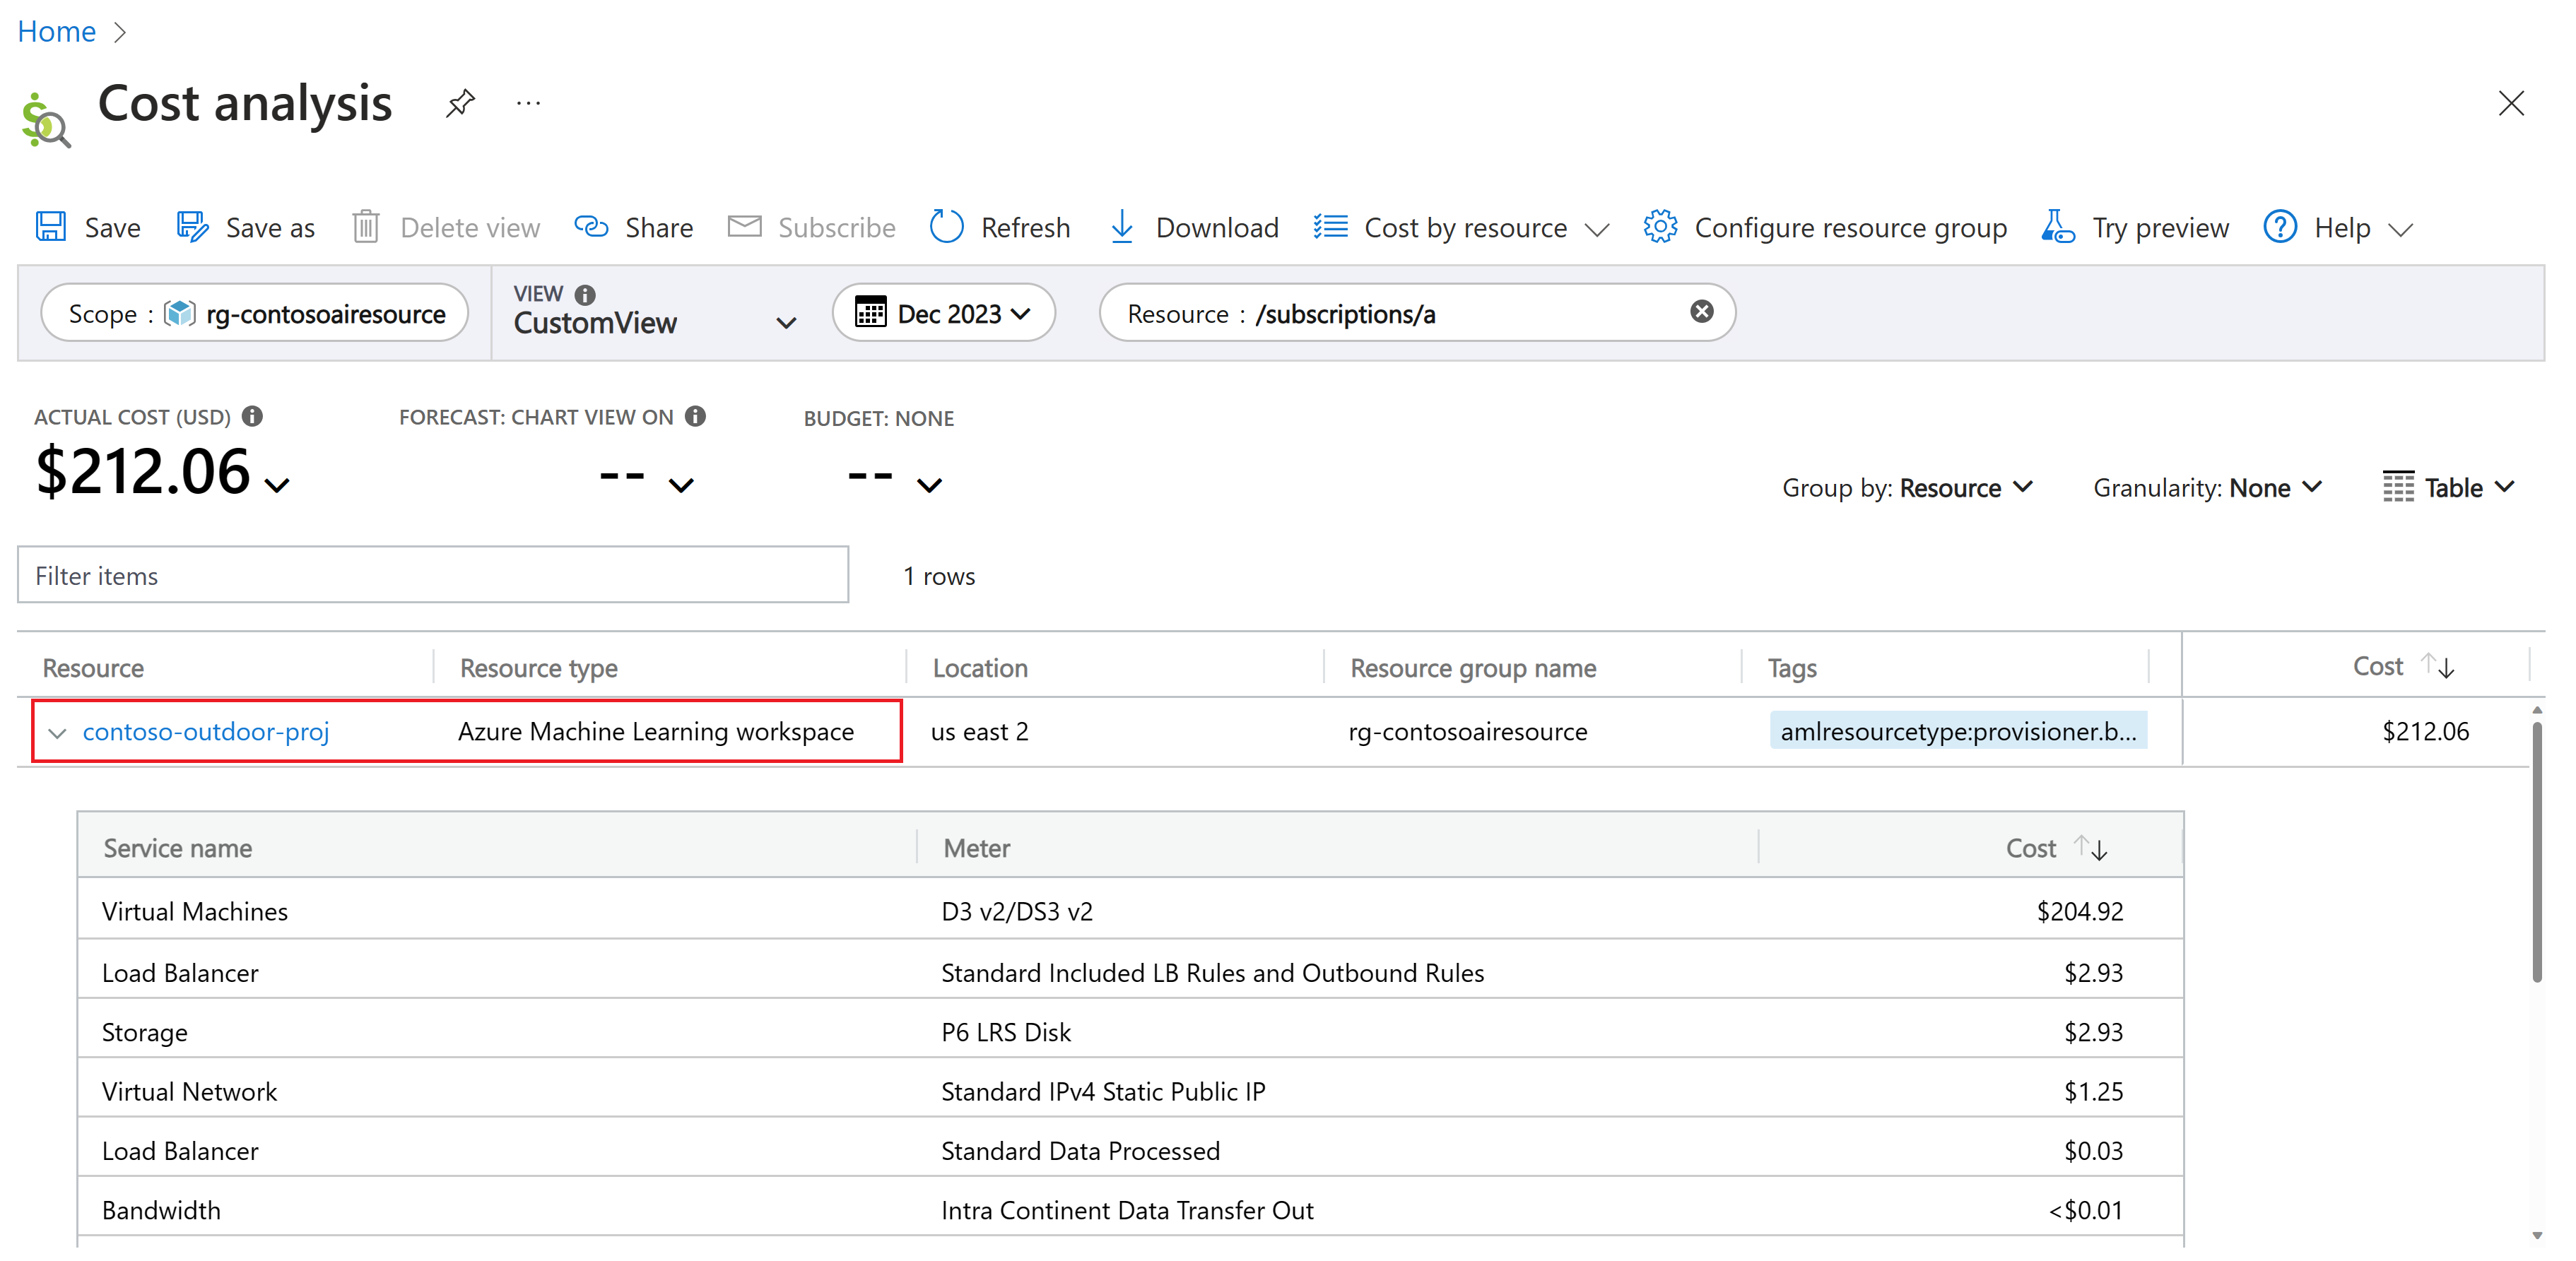Show info about the VIEW label
Viewport: 2576px width, 1261px height.
tap(586, 294)
